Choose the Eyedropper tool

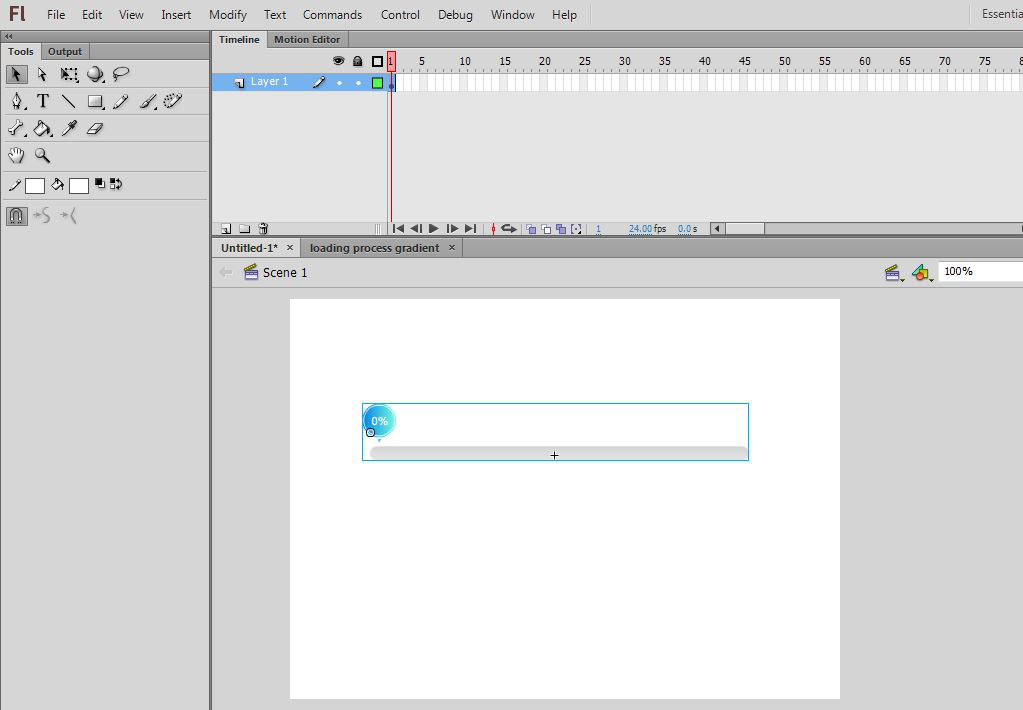[69, 129]
